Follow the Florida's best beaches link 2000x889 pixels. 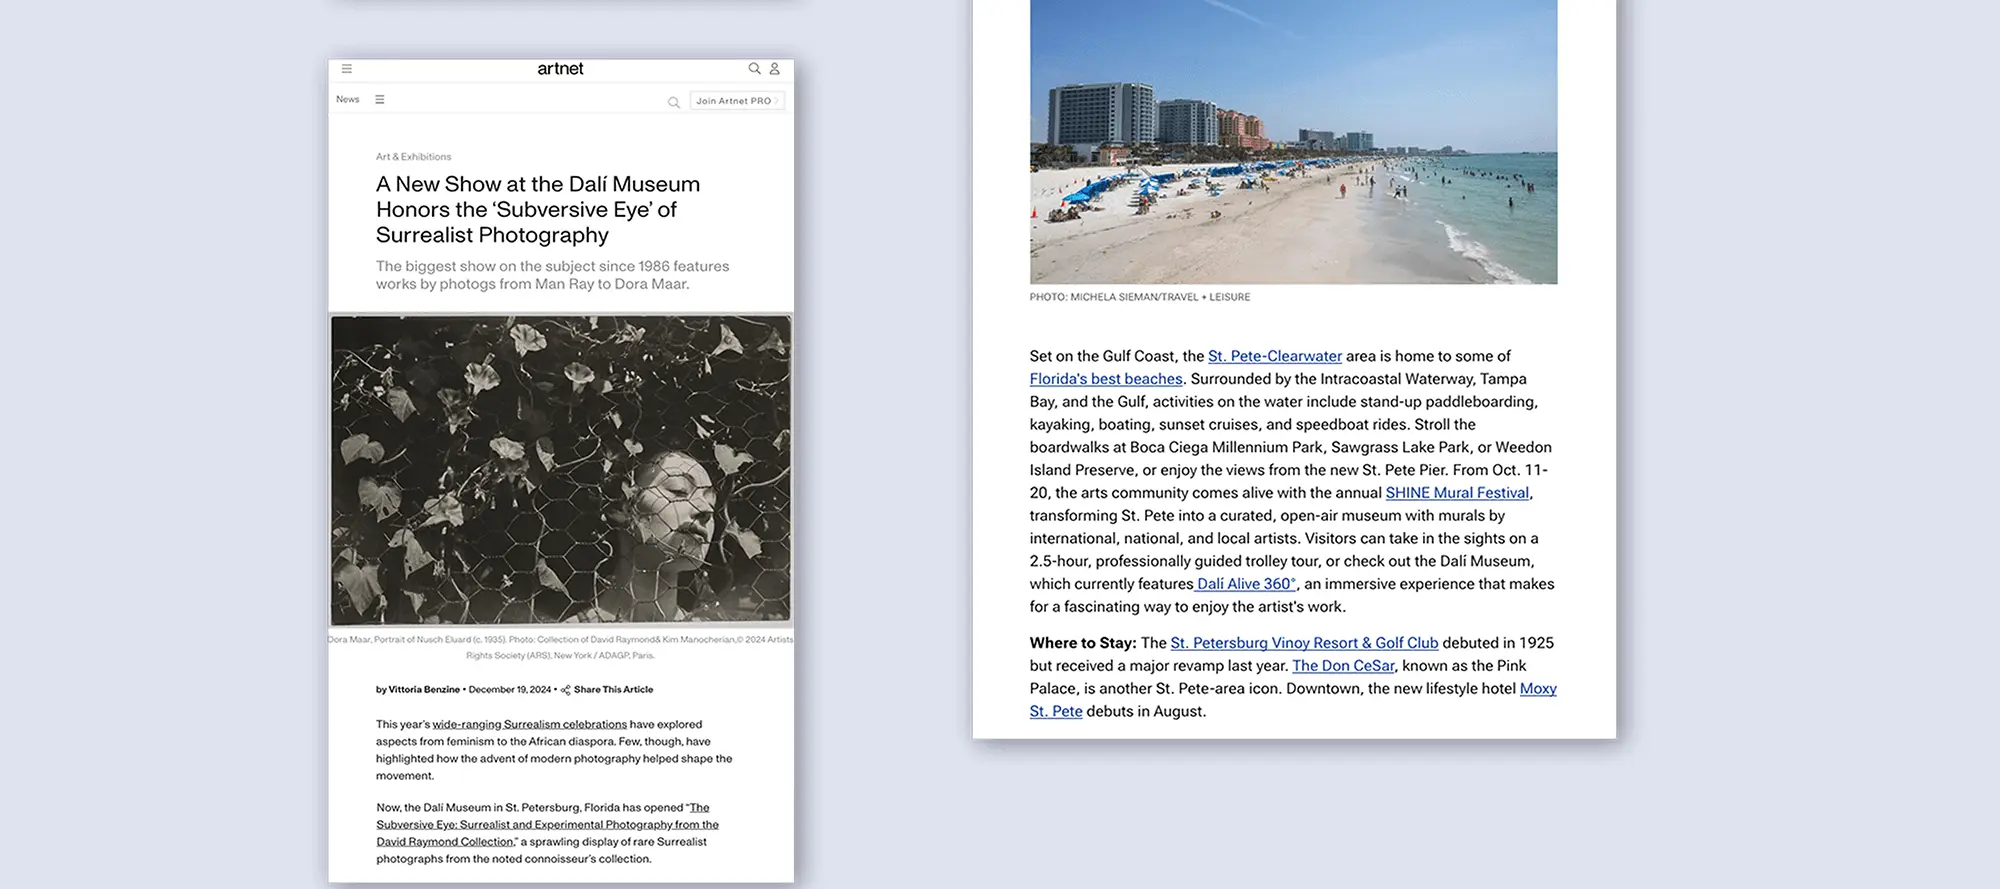(x=1105, y=379)
